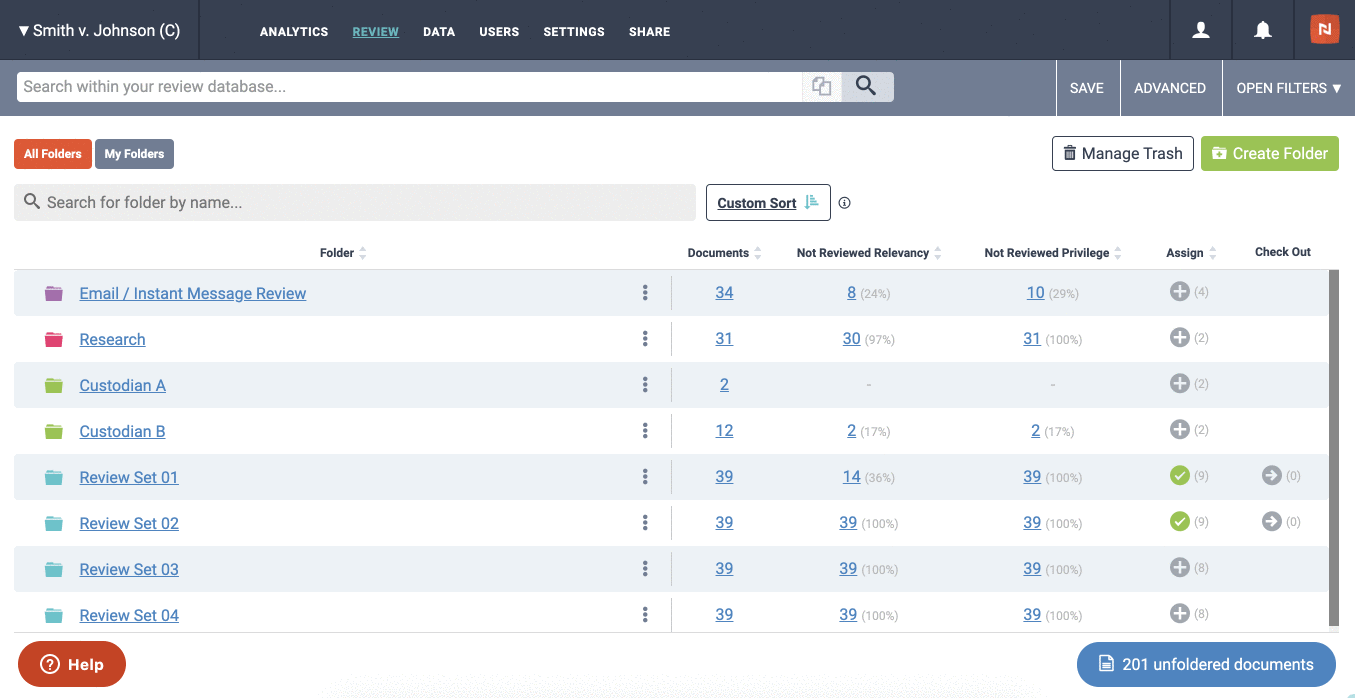
Task: Toggle the My Folders filter
Action: 134,154
